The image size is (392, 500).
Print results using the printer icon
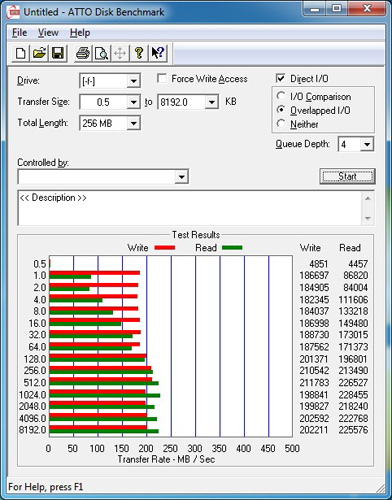pos(83,53)
